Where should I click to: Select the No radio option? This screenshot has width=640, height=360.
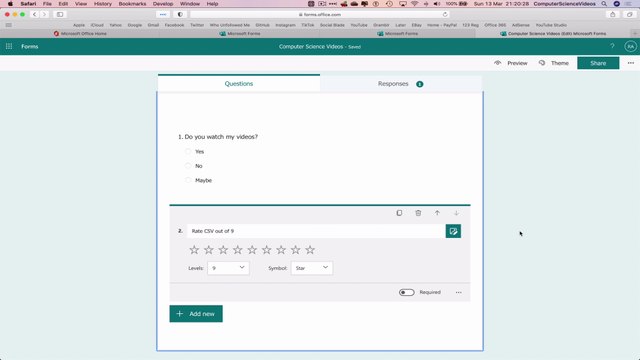[188, 166]
